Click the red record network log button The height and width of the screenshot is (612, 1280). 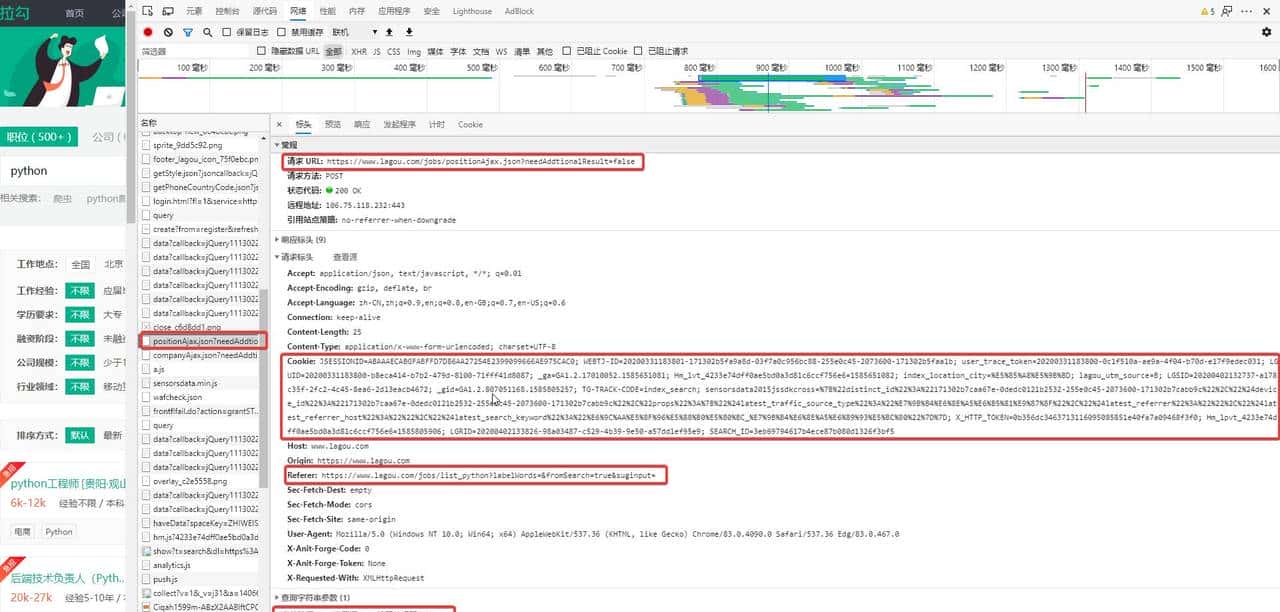pyautogui.click(x=148, y=32)
